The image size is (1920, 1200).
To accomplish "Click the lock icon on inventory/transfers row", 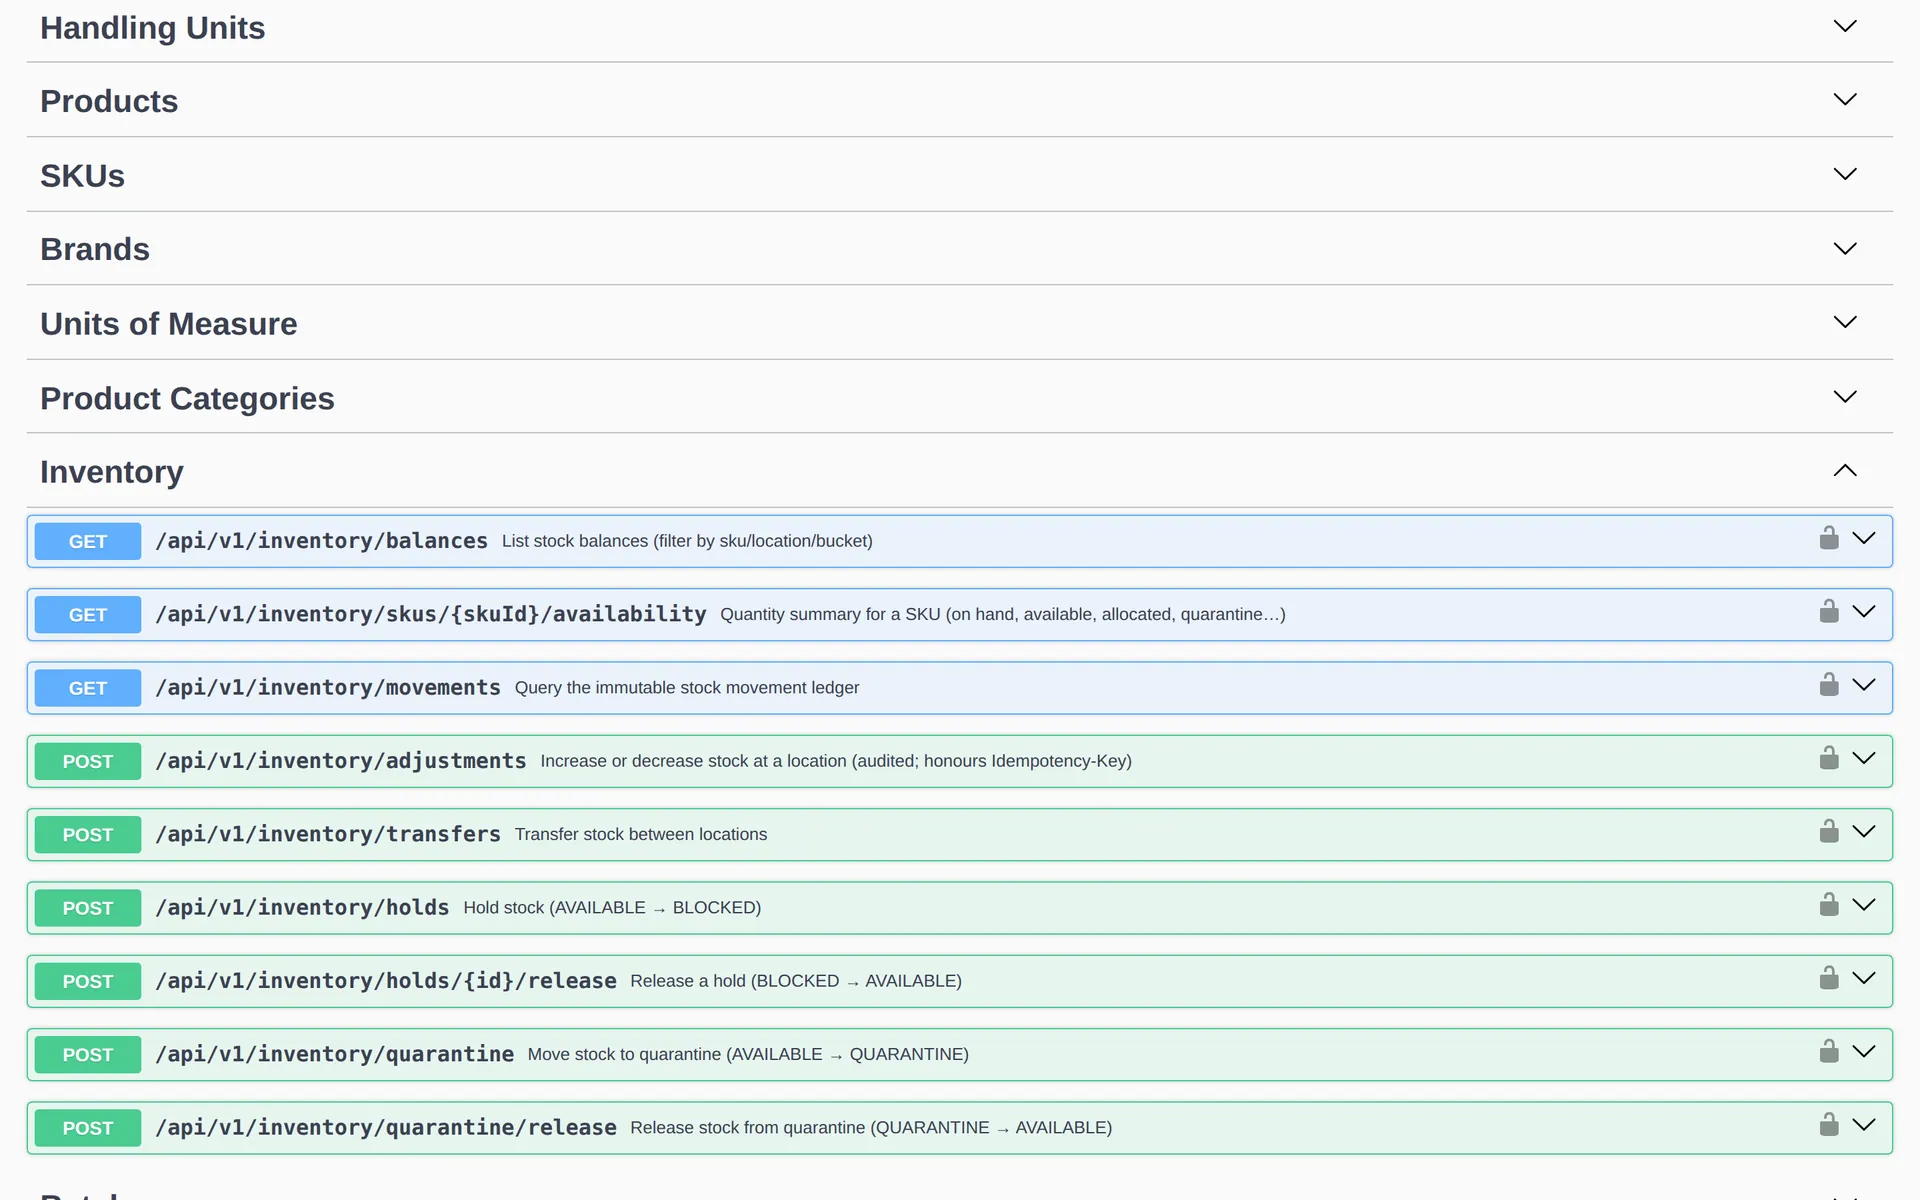I will point(1829,831).
